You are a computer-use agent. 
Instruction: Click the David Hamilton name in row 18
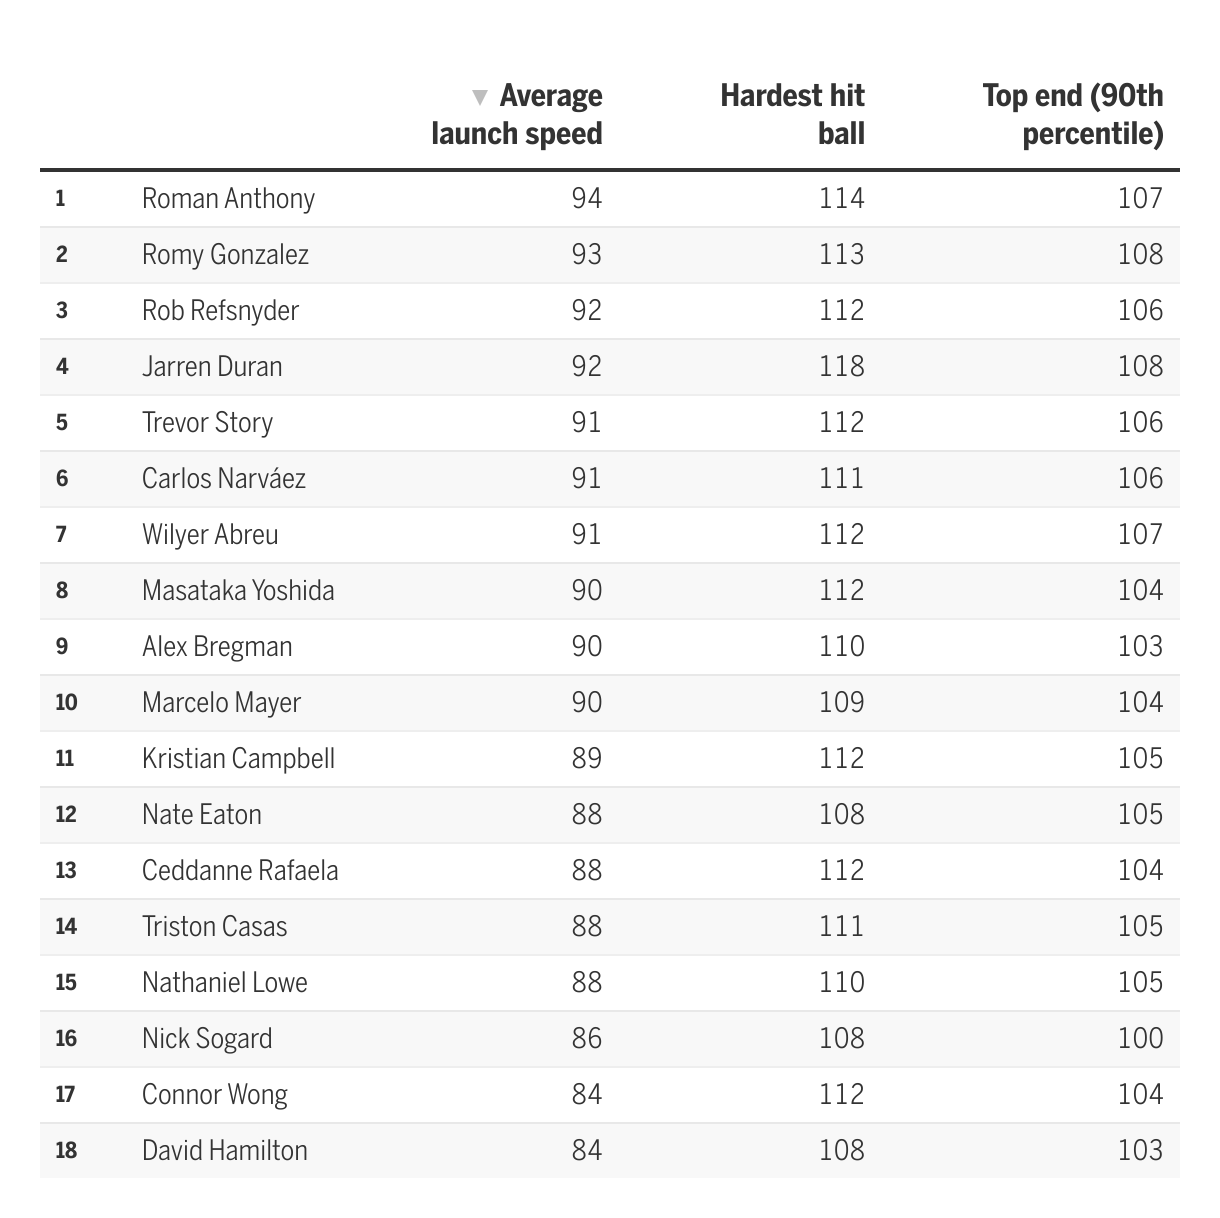click(225, 1150)
